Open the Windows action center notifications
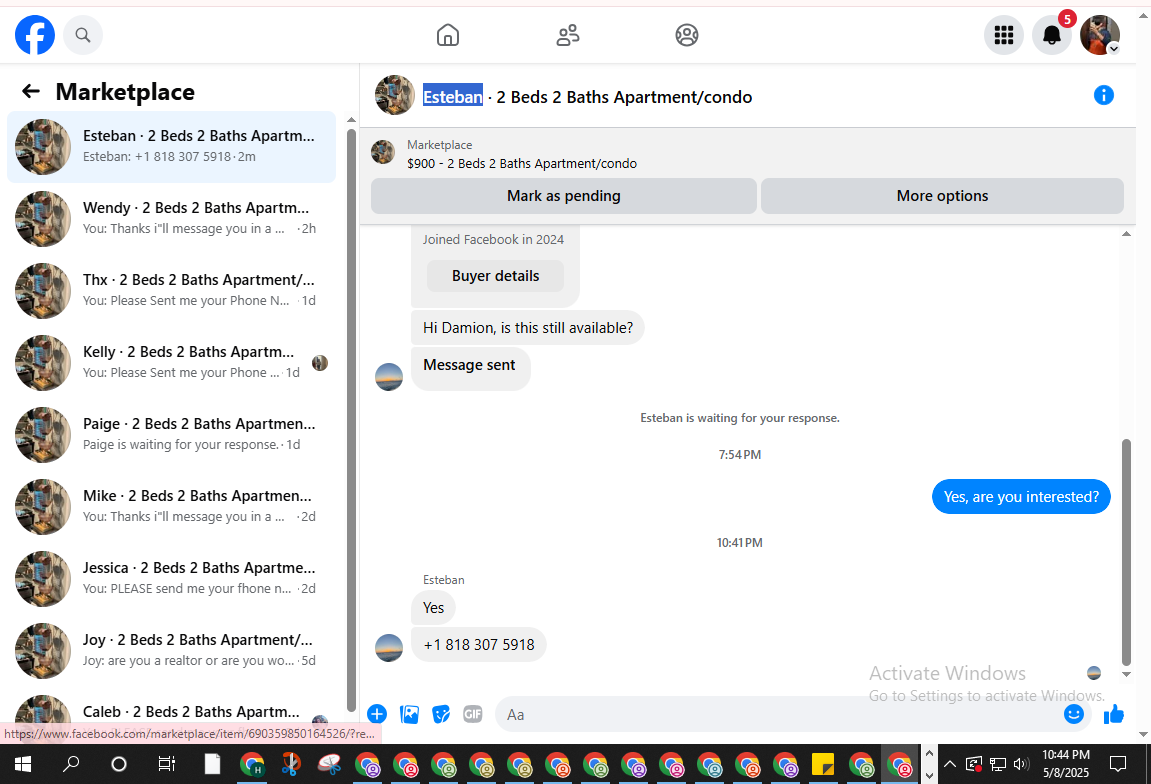 pyautogui.click(x=1117, y=765)
